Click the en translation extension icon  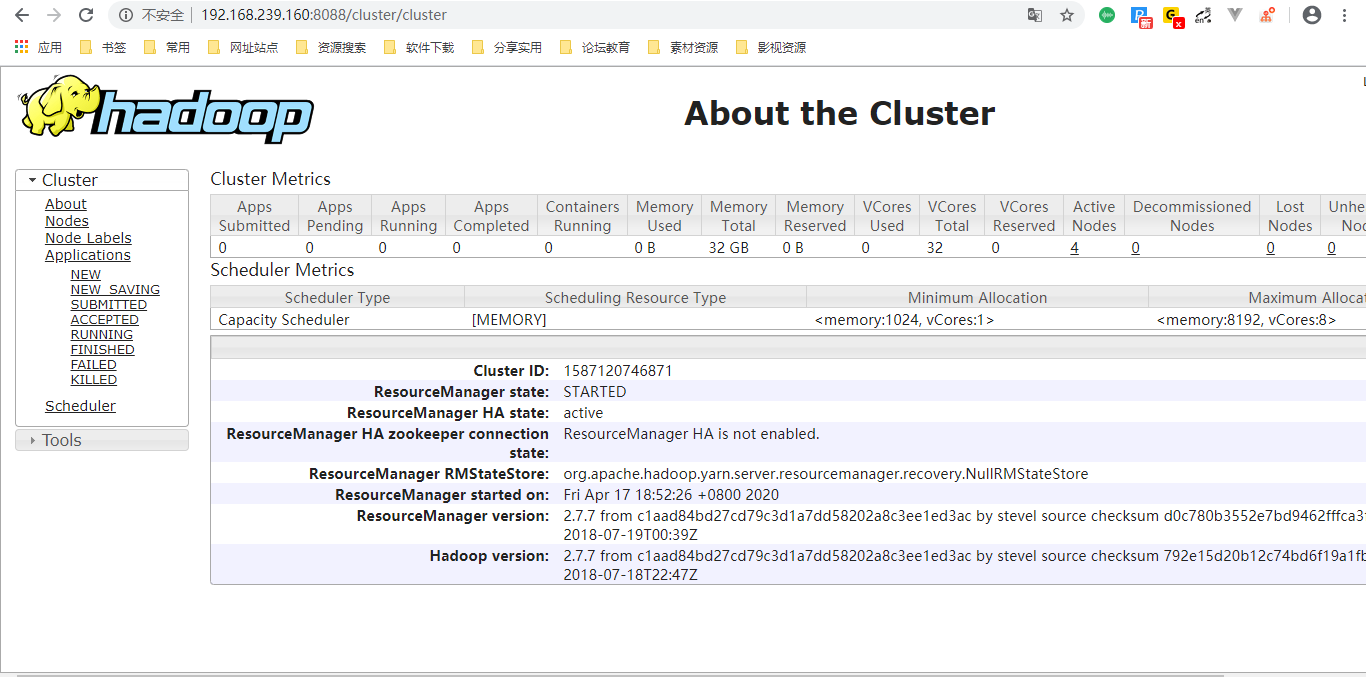1204,15
